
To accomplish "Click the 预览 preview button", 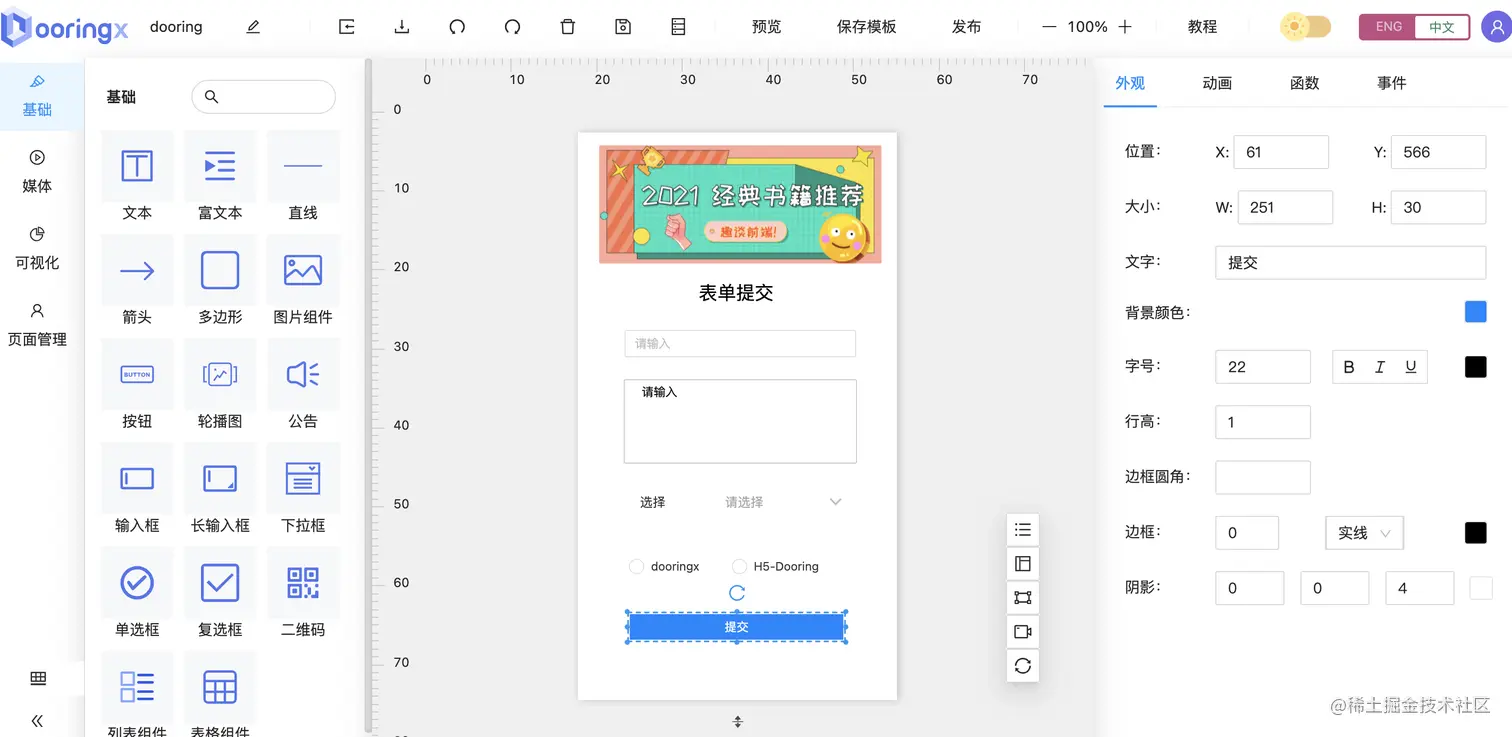I will (767, 27).
